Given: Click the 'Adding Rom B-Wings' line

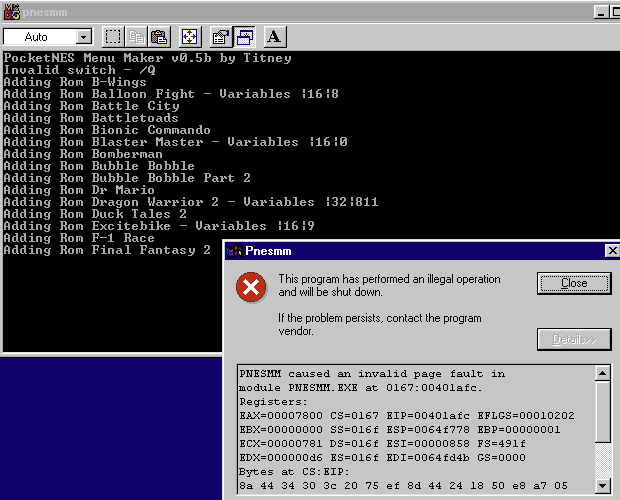Looking at the screenshot, I should 75,82.
